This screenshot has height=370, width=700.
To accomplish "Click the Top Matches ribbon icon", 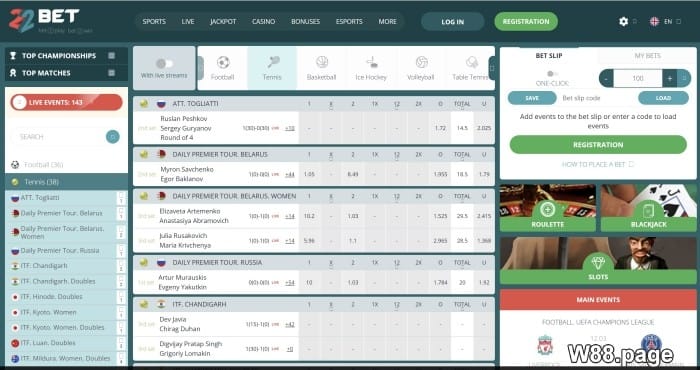I will click(13, 73).
